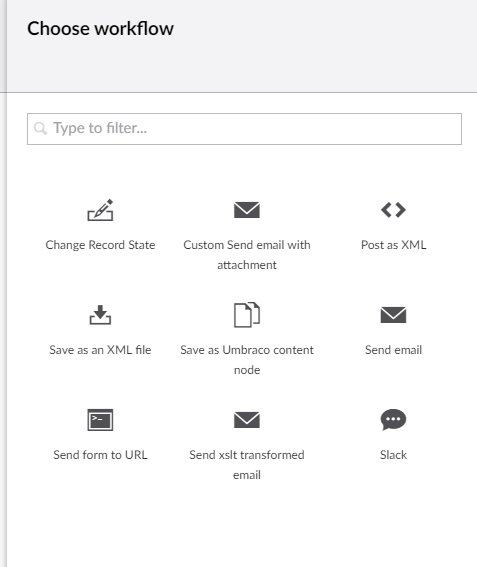Screen dimensions: 477x567
Task: Select the Send form to URL label
Action: pos(100,455)
